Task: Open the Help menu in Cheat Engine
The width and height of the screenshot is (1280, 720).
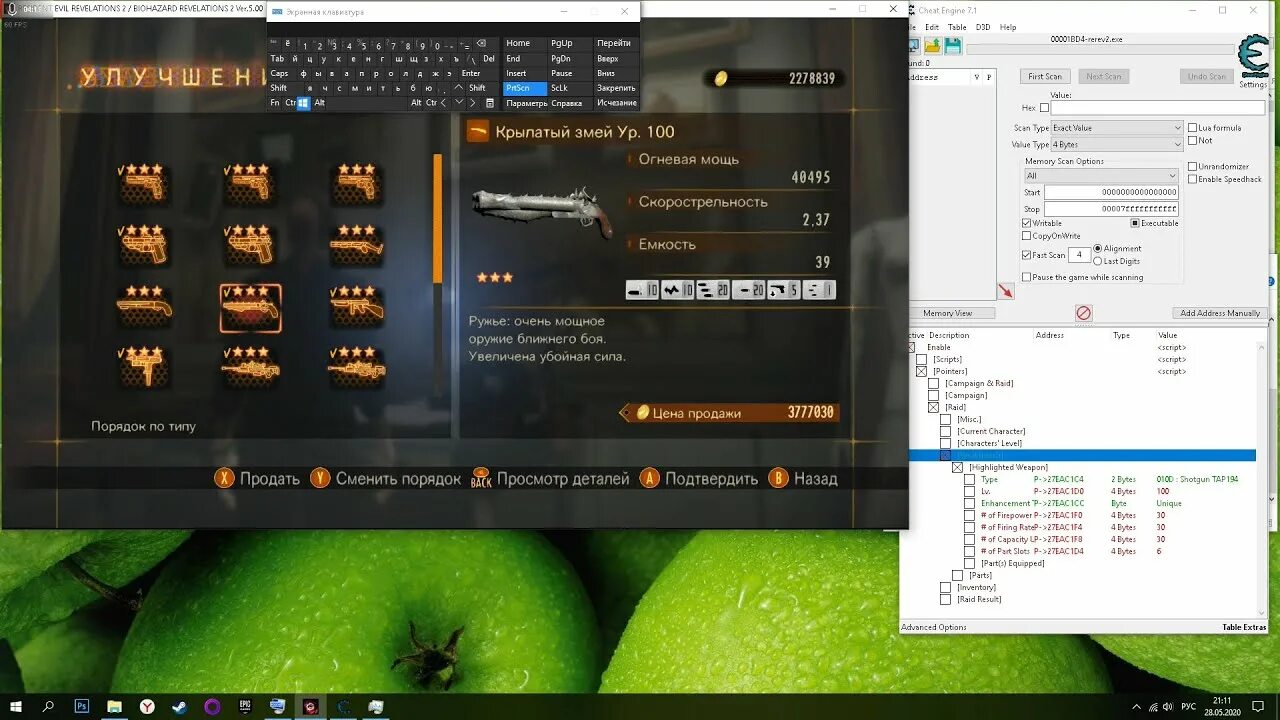Action: coord(1008,27)
